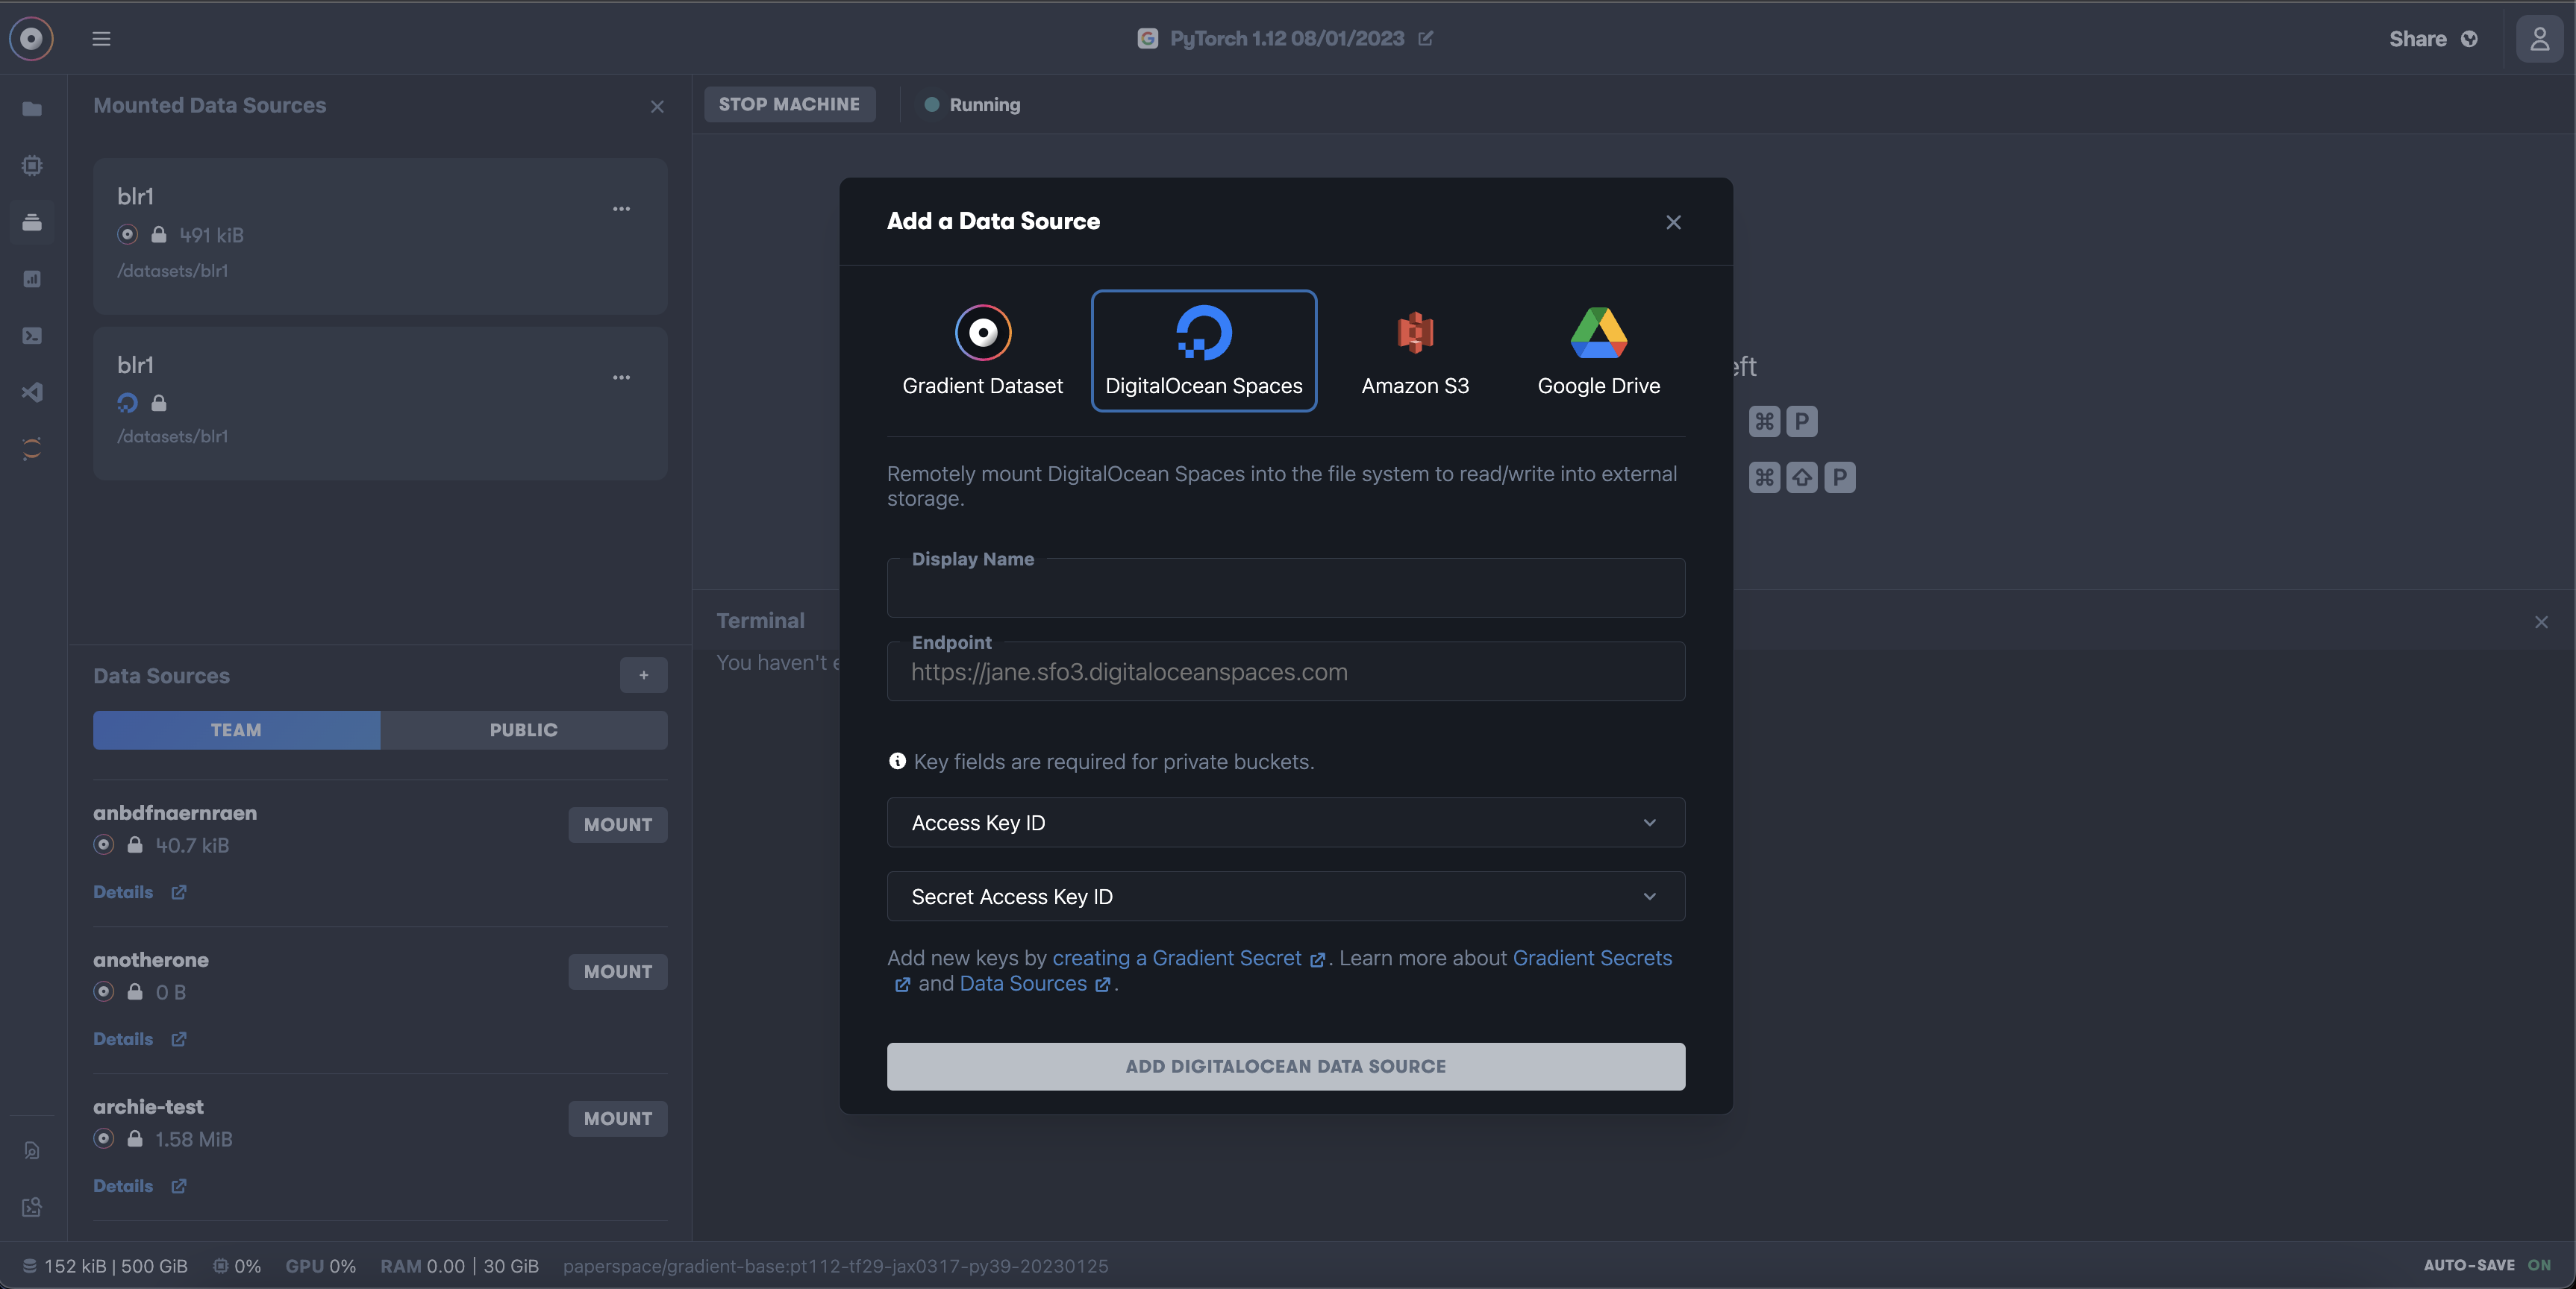Close the Mounted Data Sources panel
This screenshot has width=2576, height=1289.
click(x=657, y=106)
